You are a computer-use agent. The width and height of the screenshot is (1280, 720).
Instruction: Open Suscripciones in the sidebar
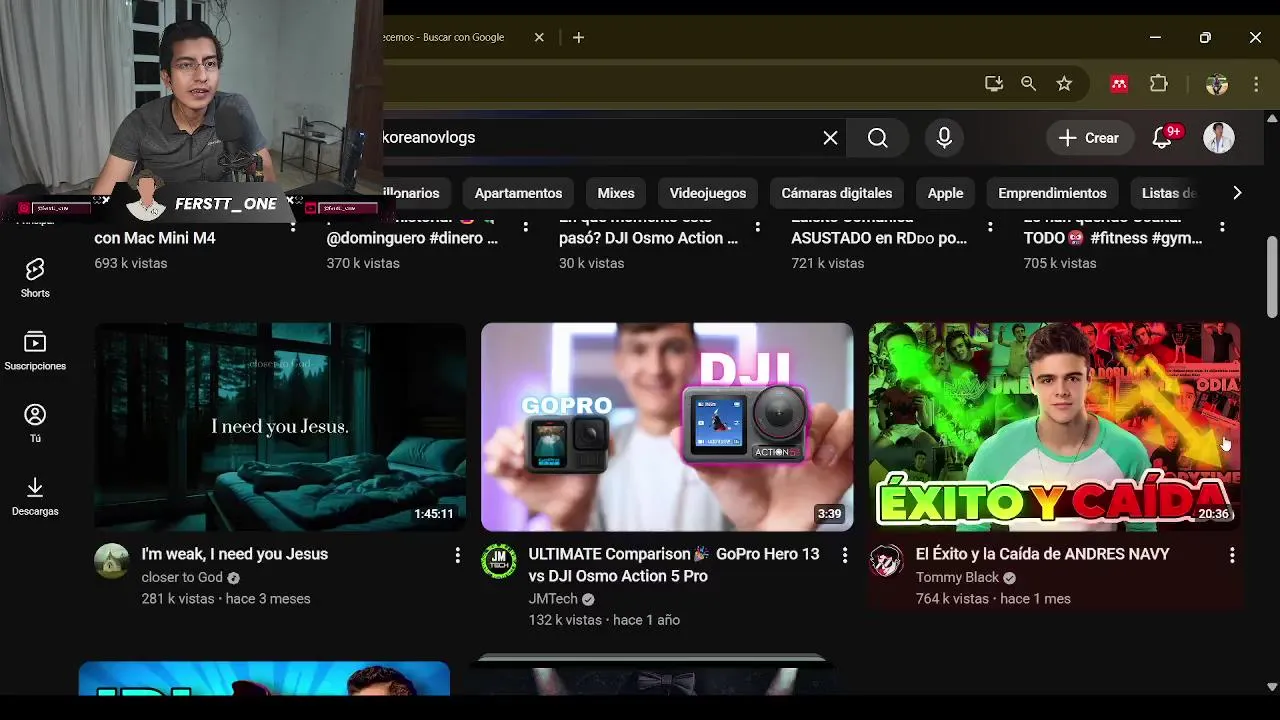point(35,350)
